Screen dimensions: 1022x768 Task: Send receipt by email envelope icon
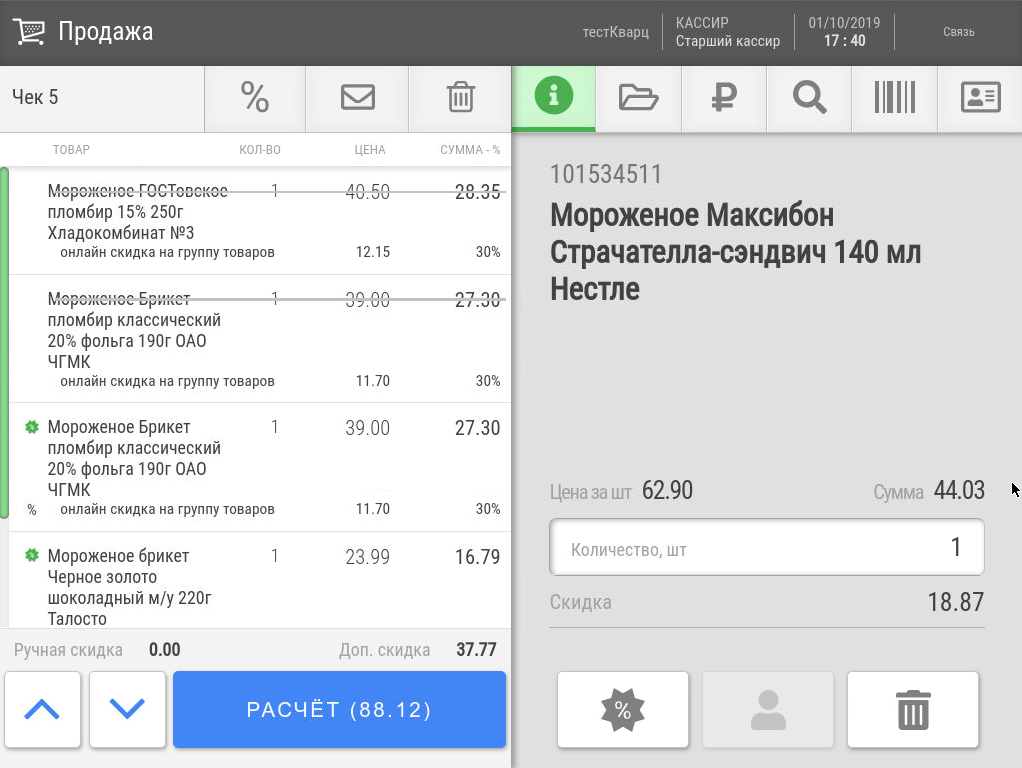point(357,98)
